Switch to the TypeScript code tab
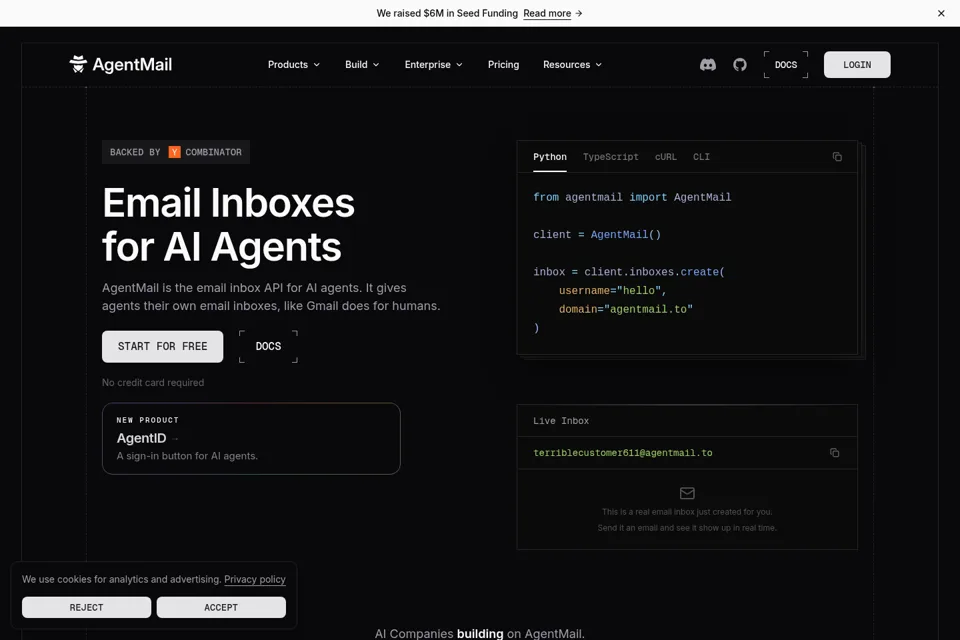Viewport: 960px width, 640px height. pos(610,157)
